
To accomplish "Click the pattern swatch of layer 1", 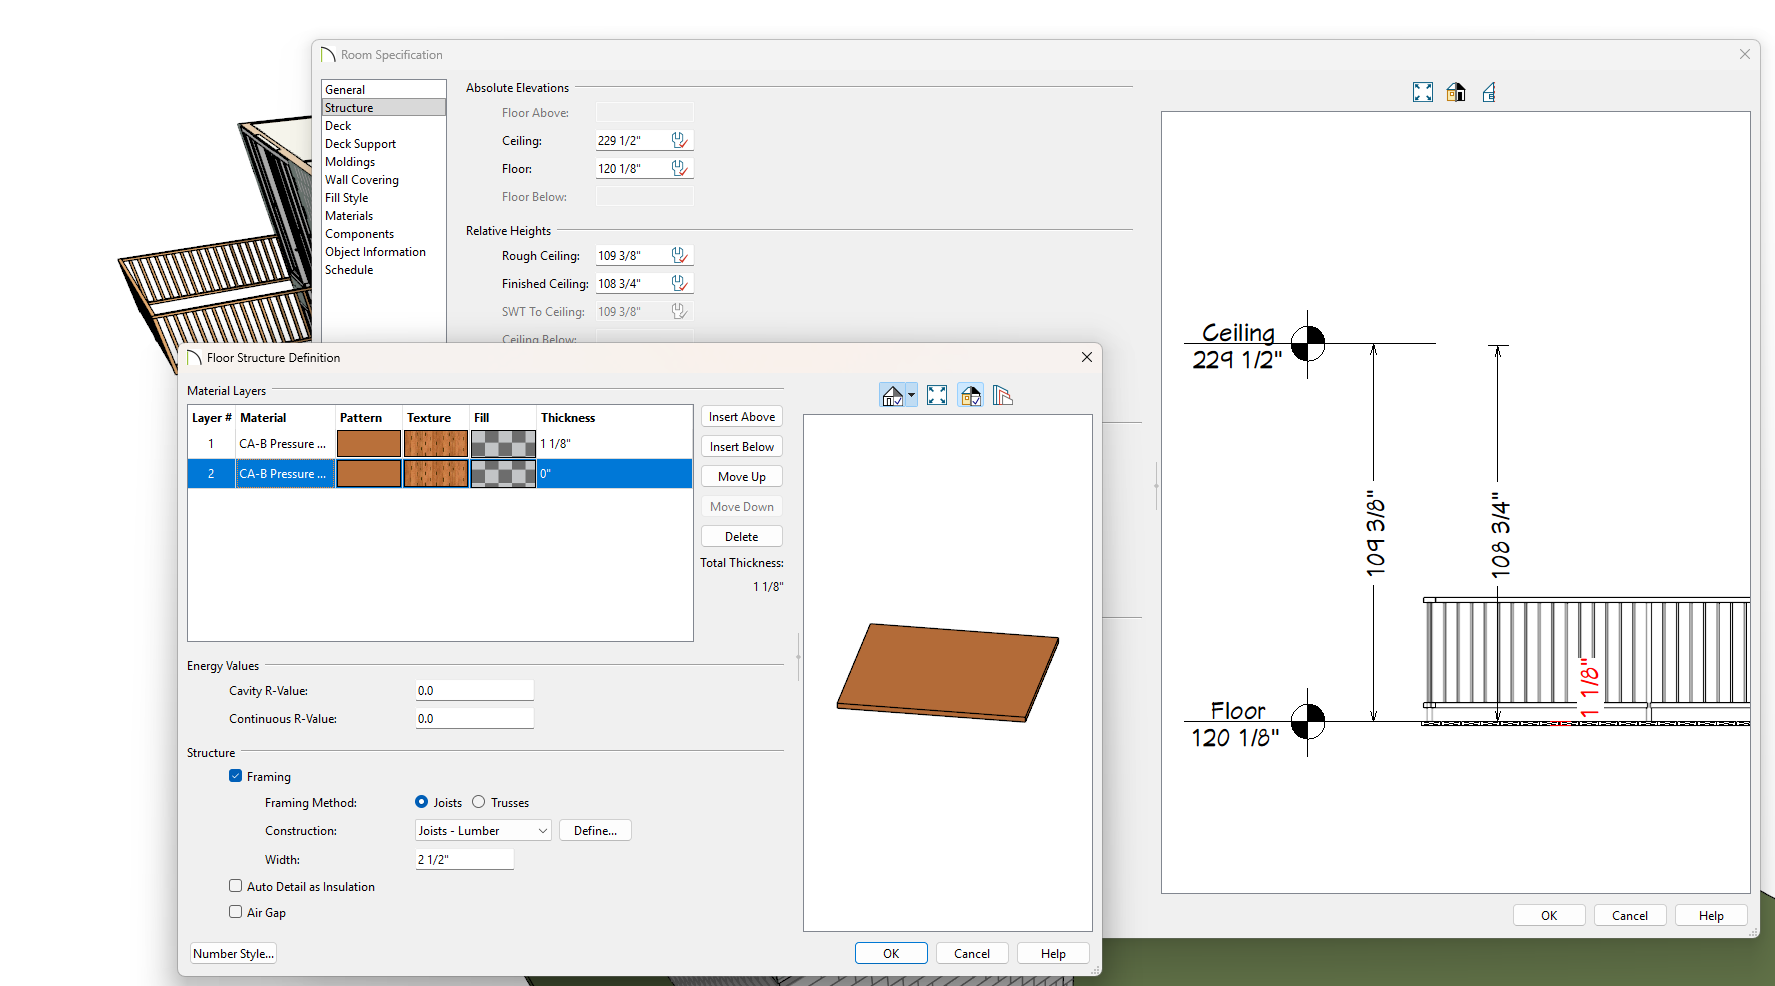I will tap(368, 444).
